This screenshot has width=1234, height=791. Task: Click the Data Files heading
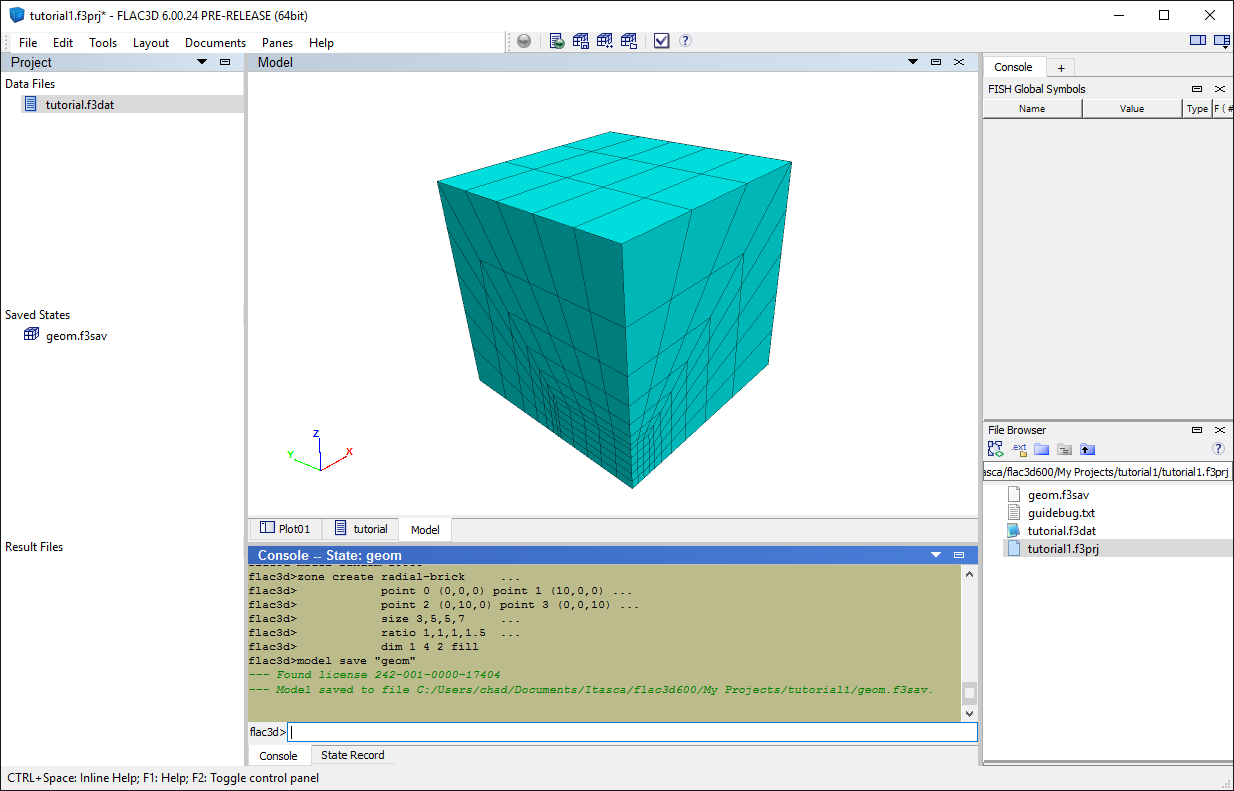(30, 84)
